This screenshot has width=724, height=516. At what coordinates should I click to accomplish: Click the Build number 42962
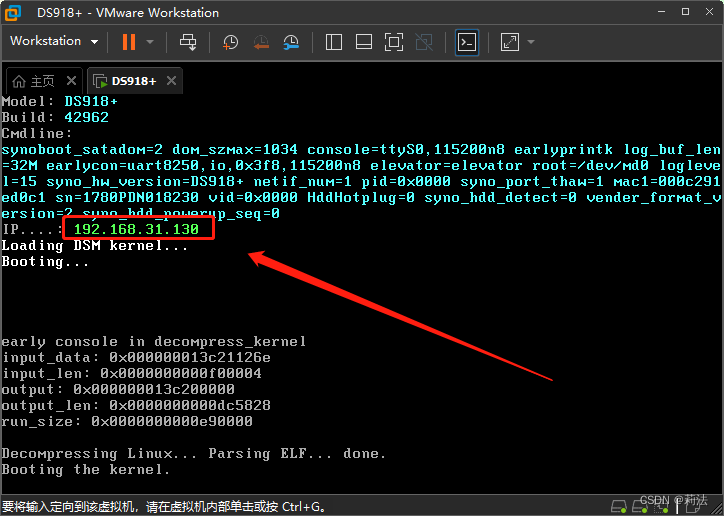pos(86,117)
